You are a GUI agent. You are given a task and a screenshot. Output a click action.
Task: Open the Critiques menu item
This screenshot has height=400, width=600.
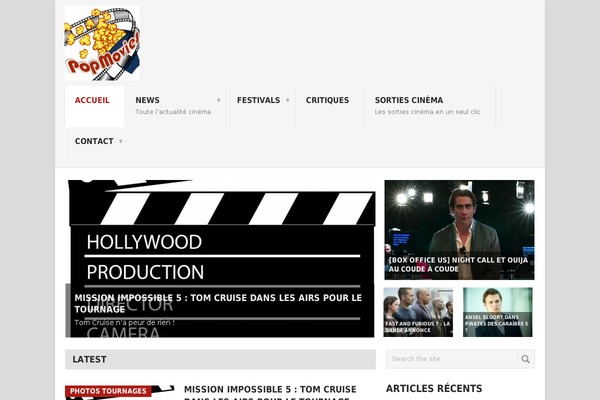(x=327, y=100)
